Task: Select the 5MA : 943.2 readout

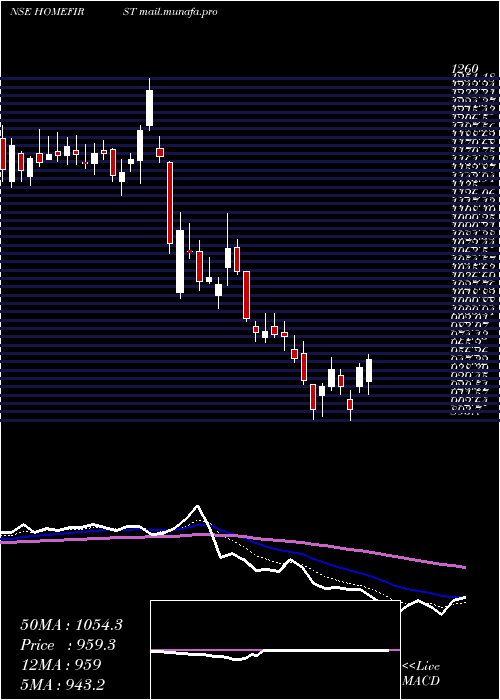Action: pos(63,684)
